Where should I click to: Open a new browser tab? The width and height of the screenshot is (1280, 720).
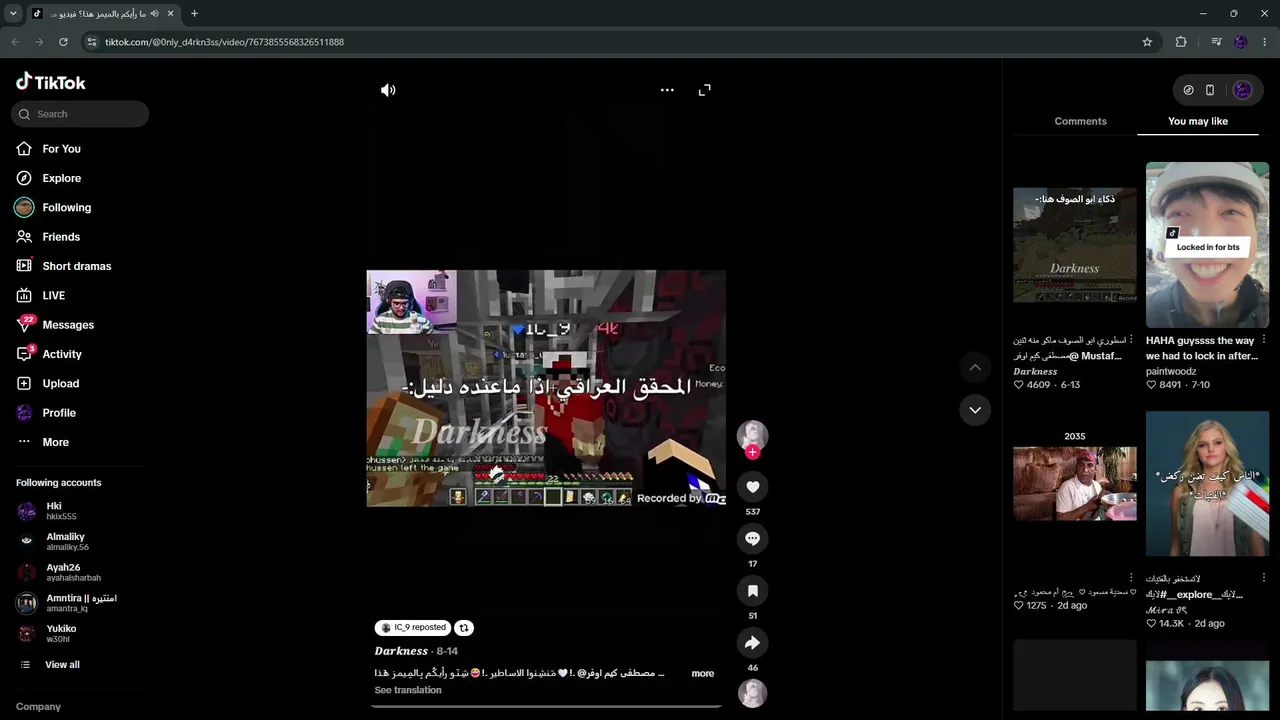click(x=194, y=14)
